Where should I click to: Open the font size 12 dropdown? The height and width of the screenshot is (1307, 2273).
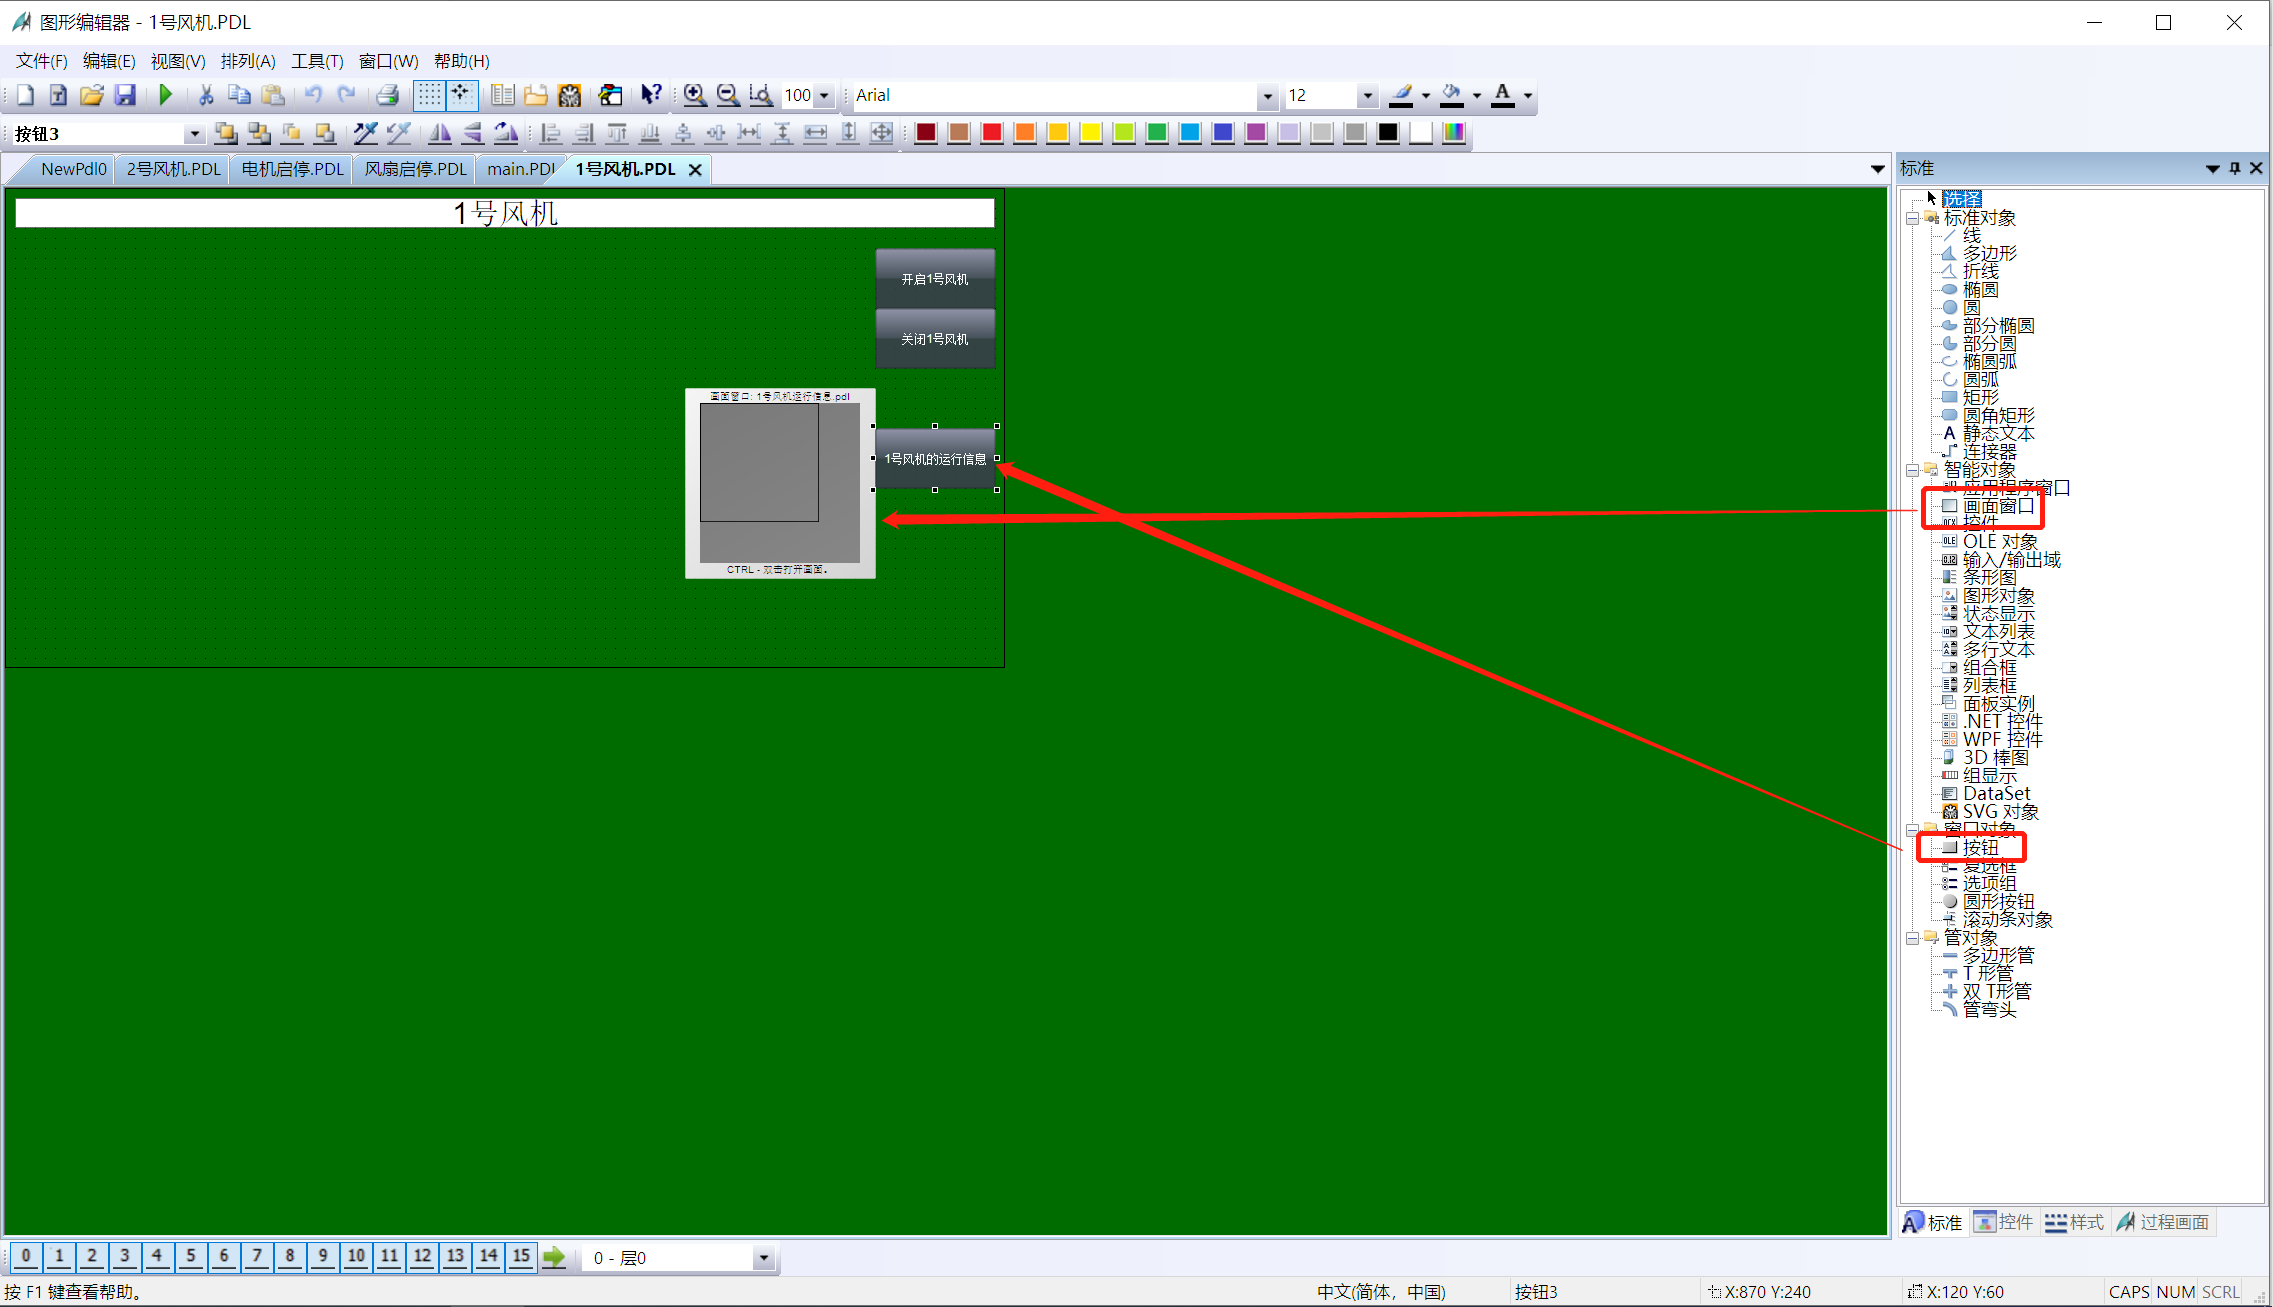pyautogui.click(x=1367, y=96)
